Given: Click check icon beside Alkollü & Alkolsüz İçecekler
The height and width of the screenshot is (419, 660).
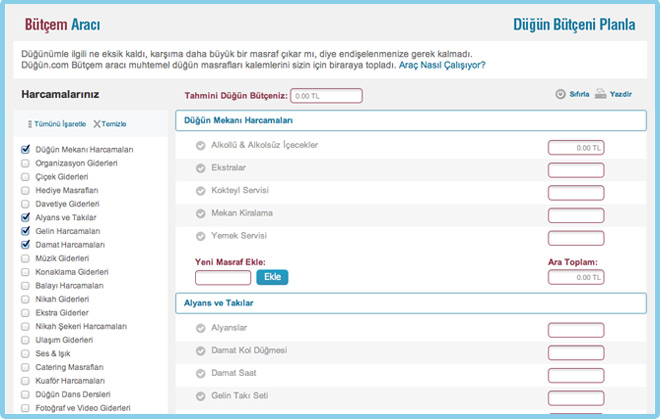Looking at the screenshot, I should [x=201, y=146].
